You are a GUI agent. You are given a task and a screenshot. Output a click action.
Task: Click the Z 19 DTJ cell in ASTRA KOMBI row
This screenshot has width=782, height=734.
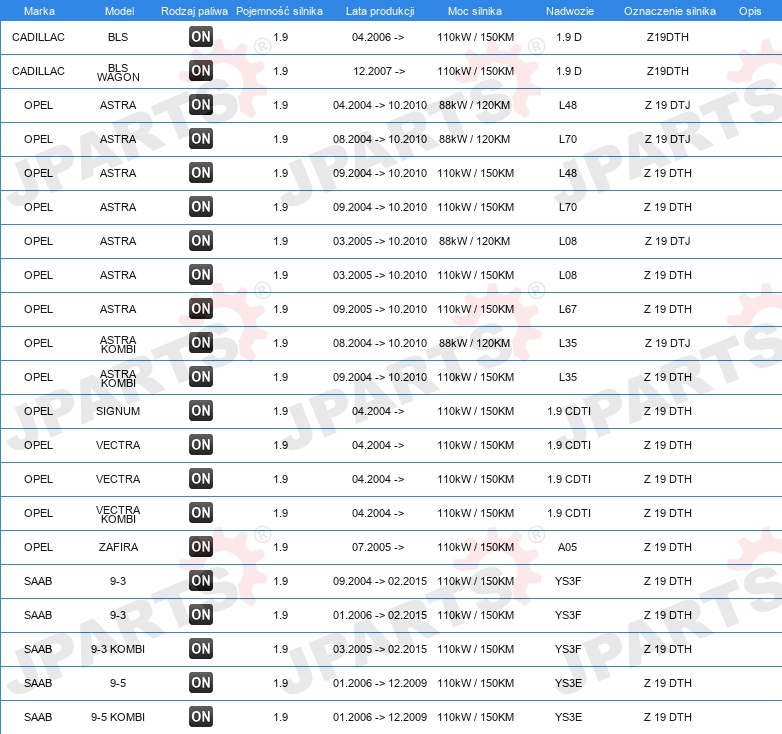tap(668, 343)
